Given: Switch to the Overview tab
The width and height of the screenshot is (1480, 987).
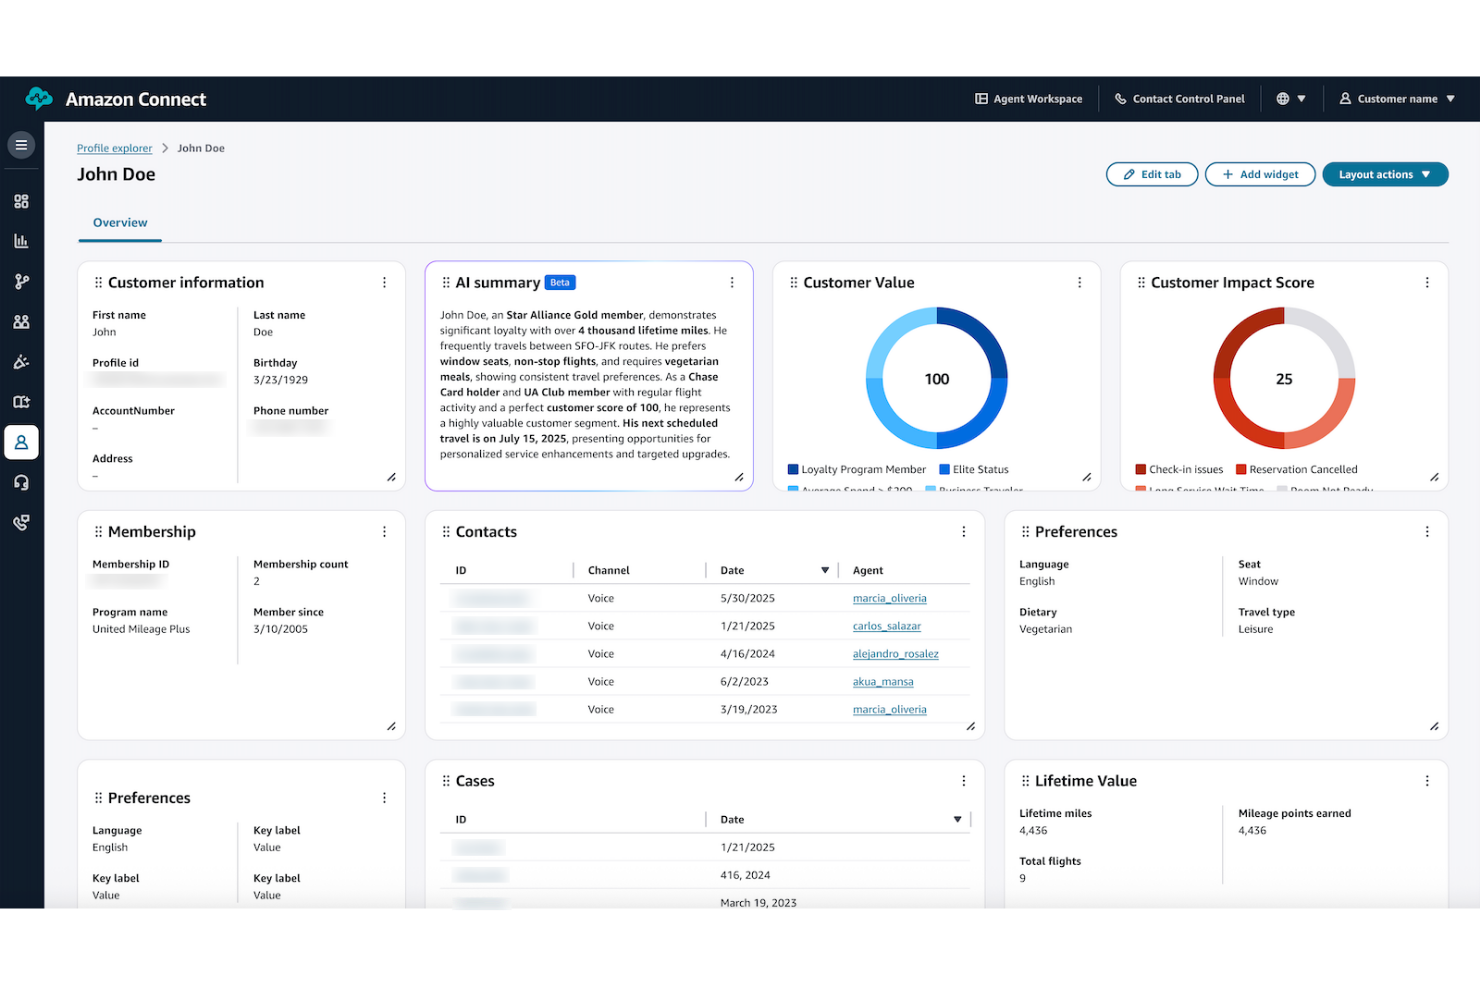Looking at the screenshot, I should [x=119, y=222].
